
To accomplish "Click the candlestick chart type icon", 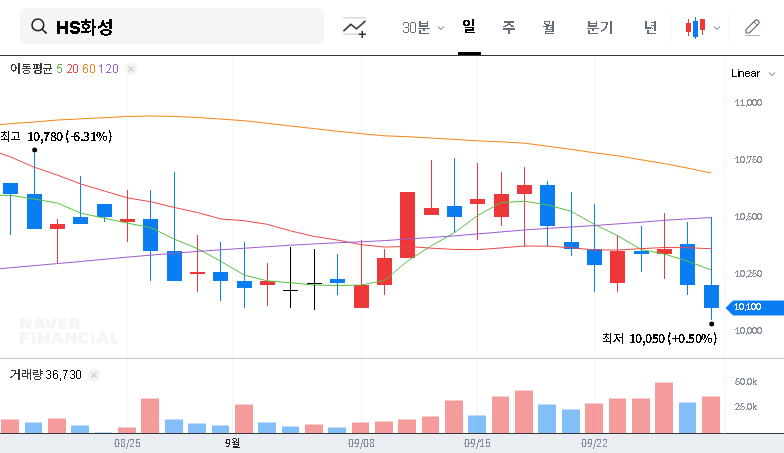I will [x=696, y=28].
